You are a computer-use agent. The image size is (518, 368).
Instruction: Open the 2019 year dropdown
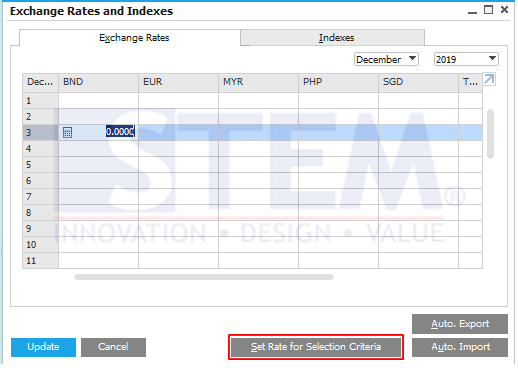click(466, 59)
